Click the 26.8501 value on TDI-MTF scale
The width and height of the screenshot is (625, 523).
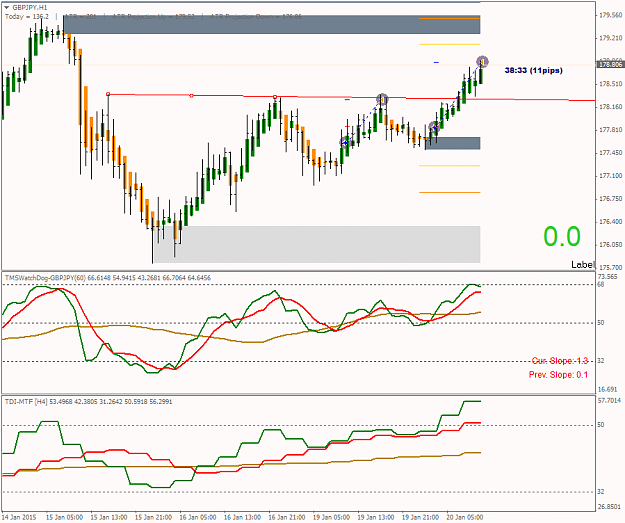(x=609, y=507)
